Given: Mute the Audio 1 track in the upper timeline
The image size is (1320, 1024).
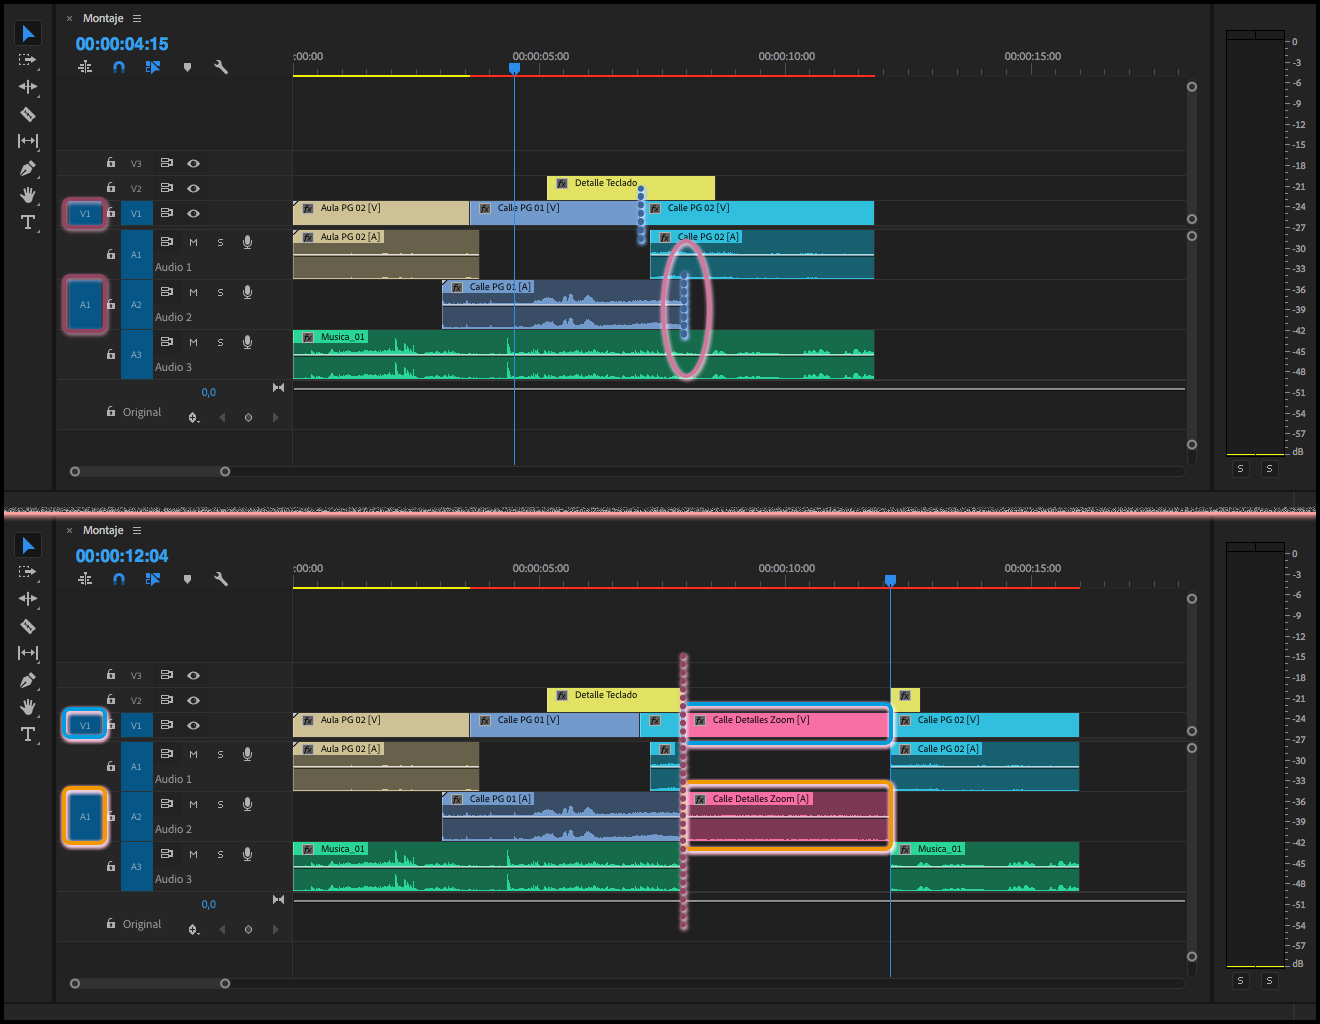Looking at the screenshot, I should [193, 242].
